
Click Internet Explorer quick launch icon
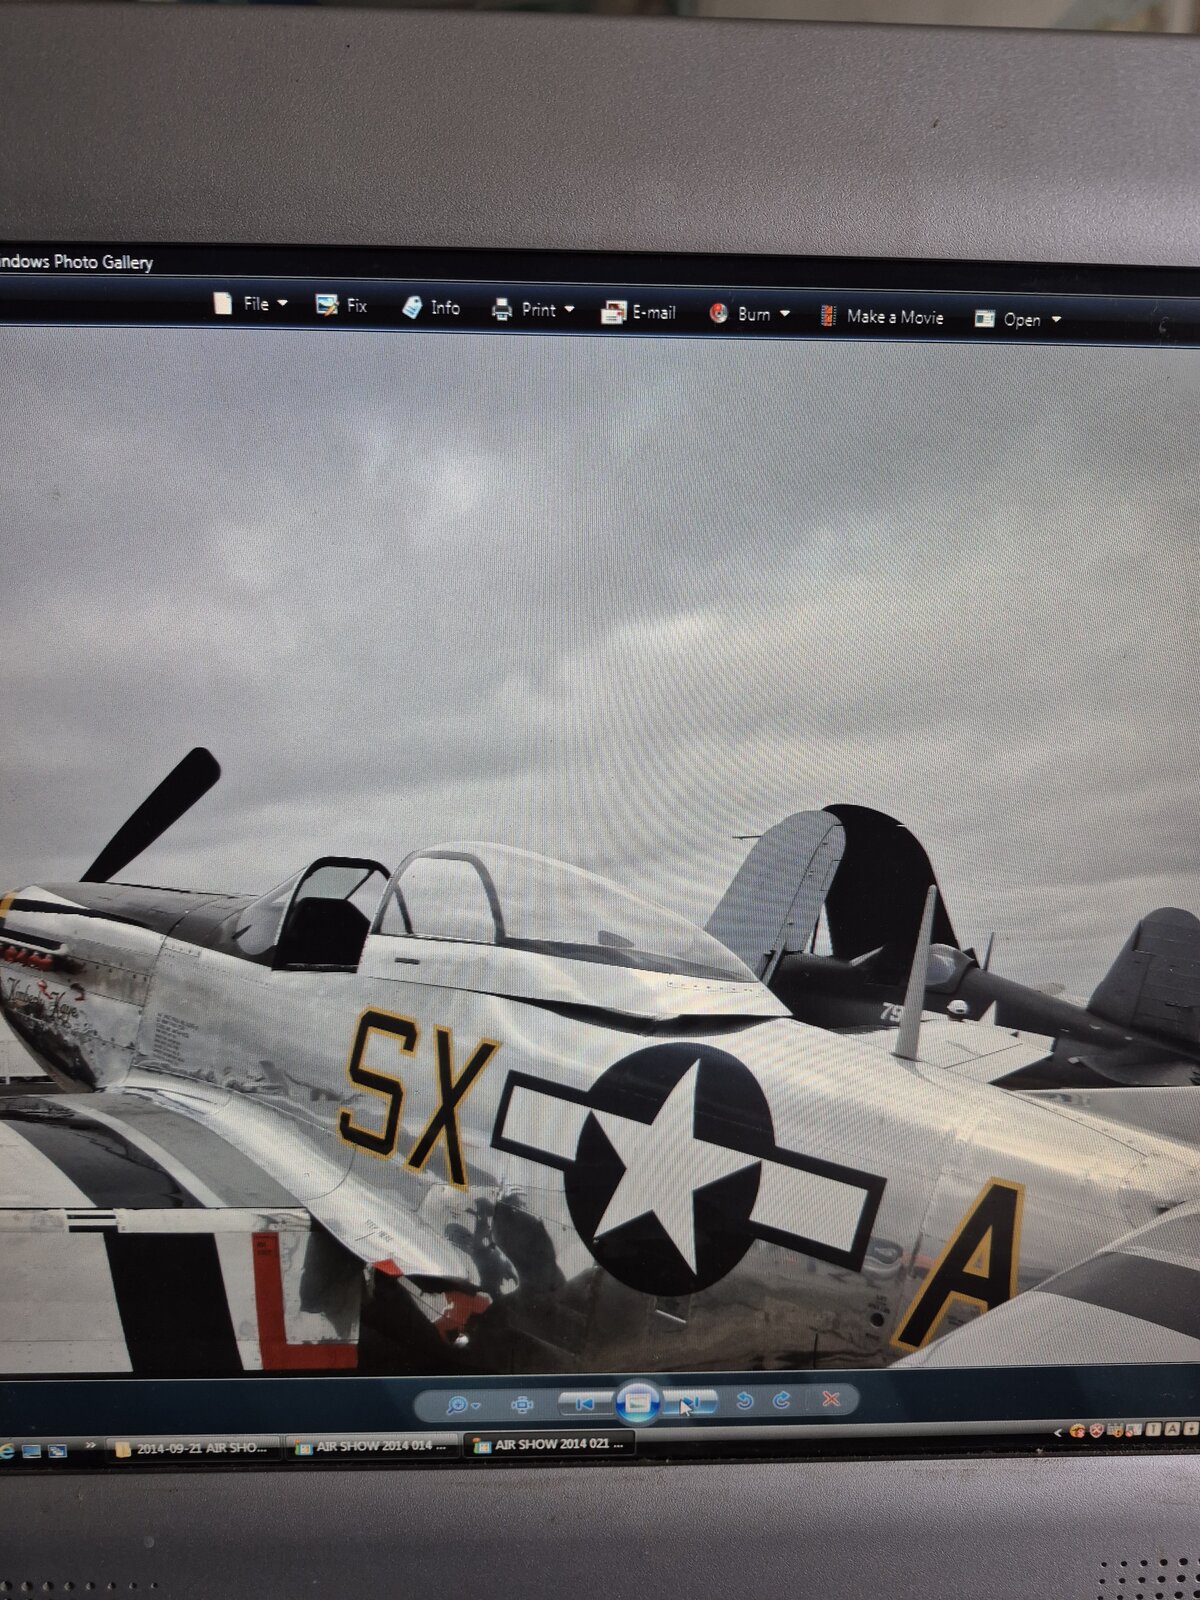tap(7, 1451)
